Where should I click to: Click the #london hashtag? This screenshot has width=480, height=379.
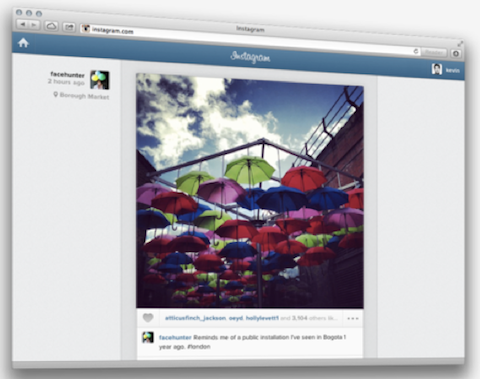click(x=199, y=347)
